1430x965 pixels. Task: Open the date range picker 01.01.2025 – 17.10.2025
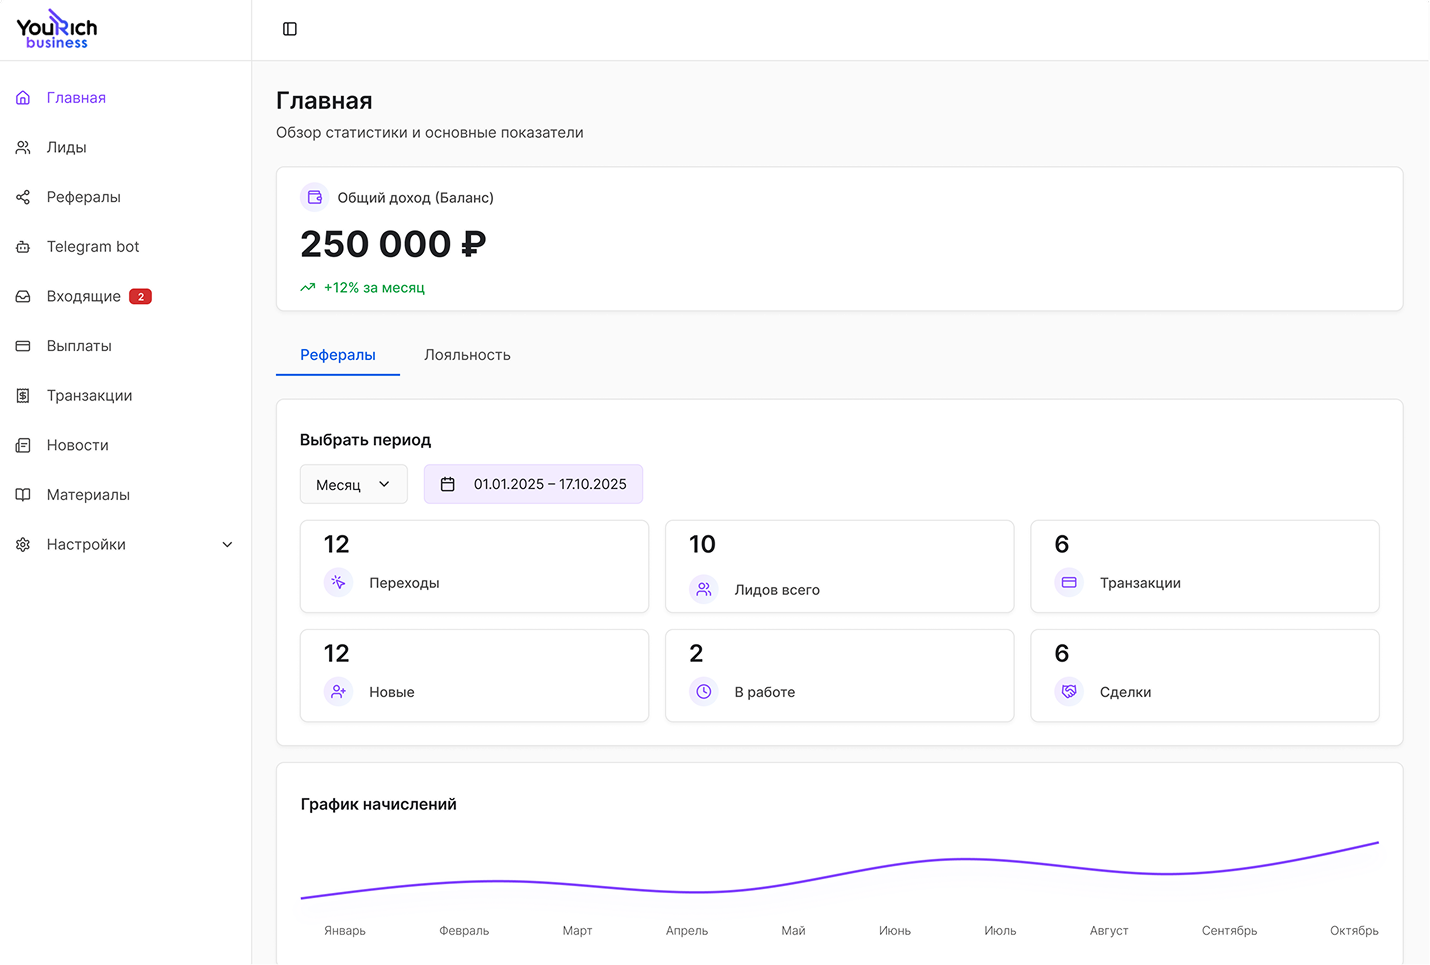[533, 484]
